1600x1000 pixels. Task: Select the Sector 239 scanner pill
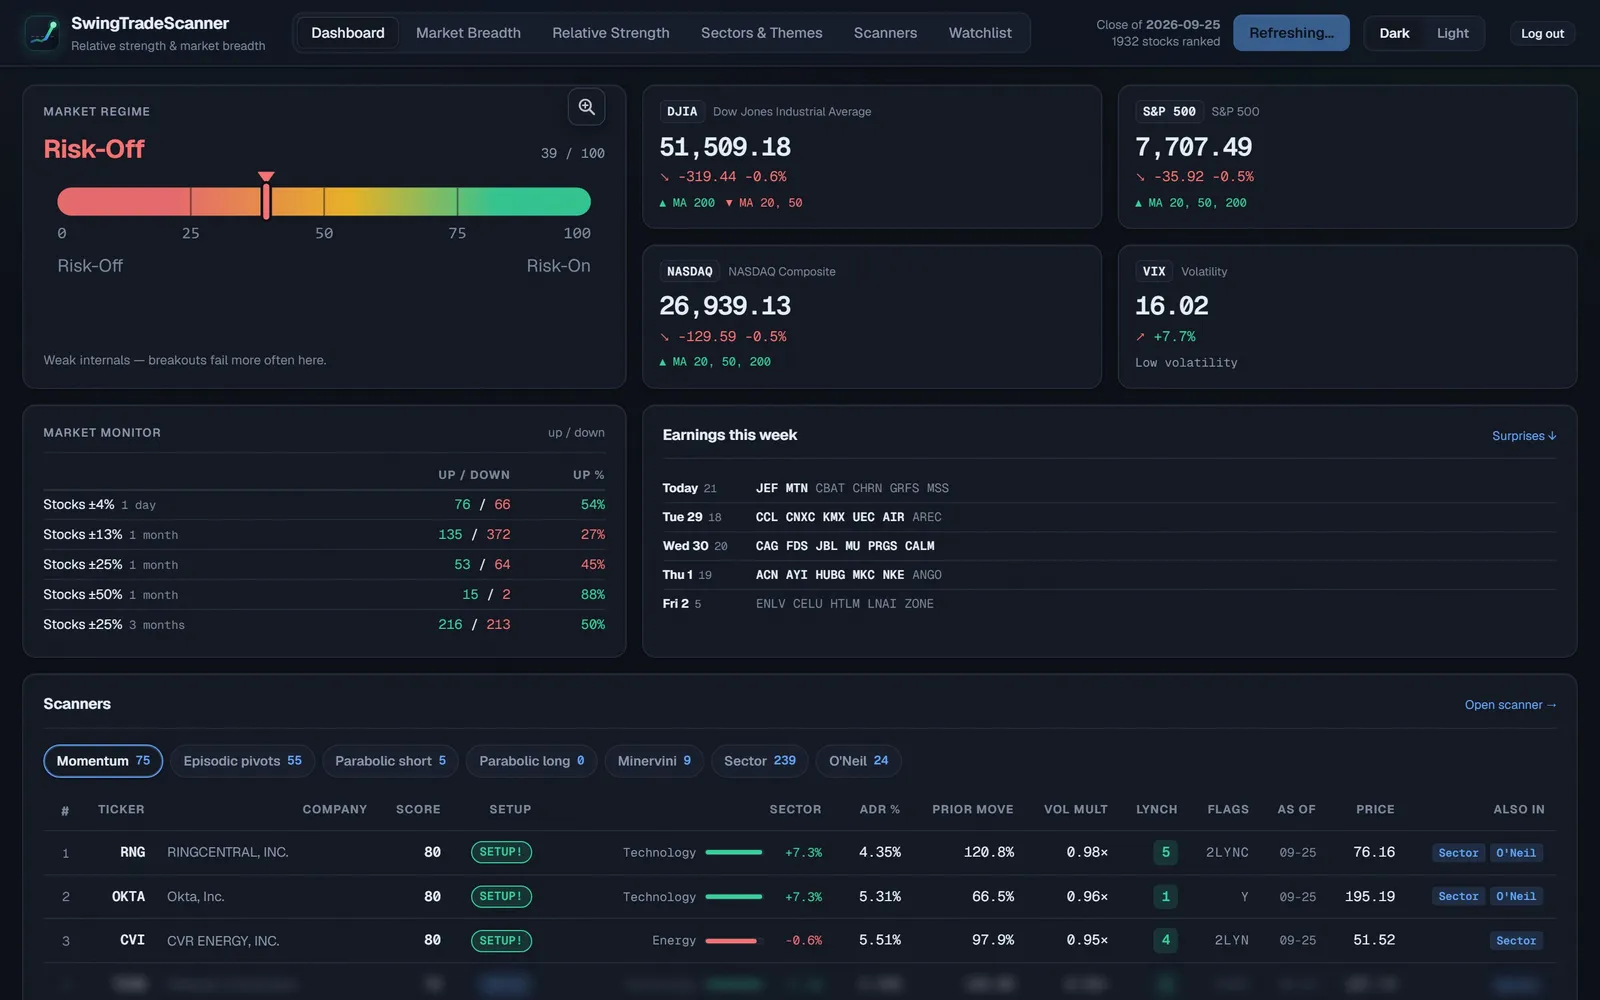coord(760,761)
